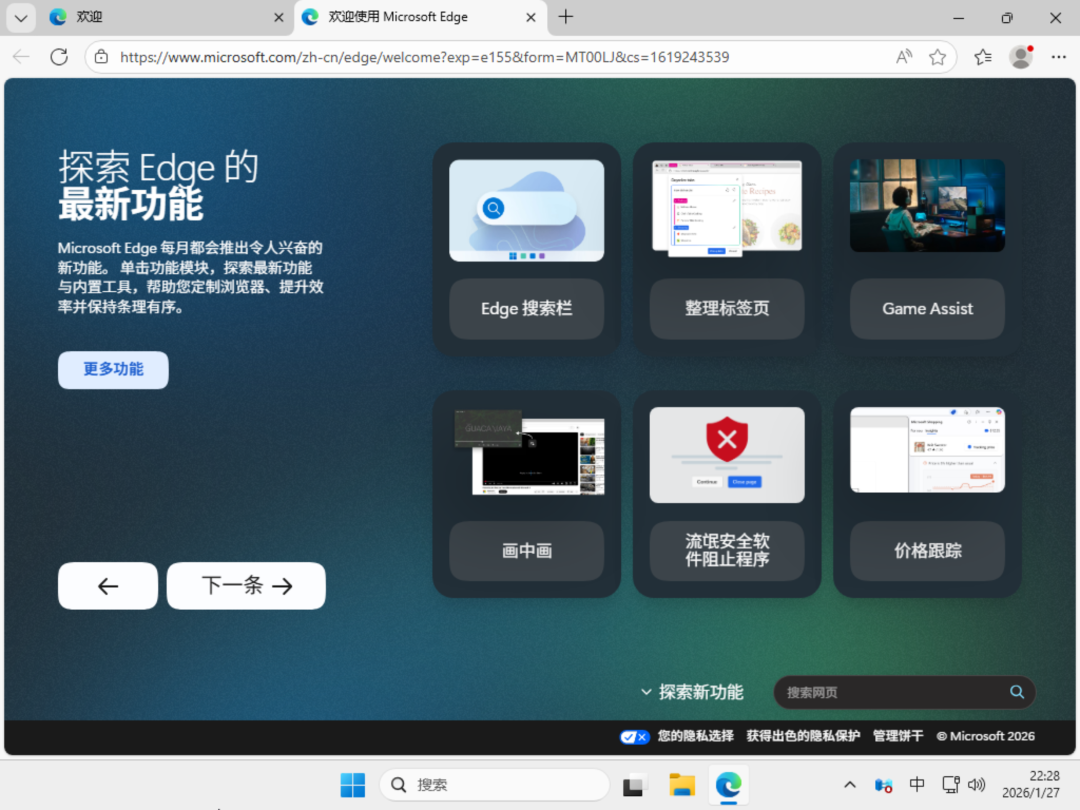
Task: Reload the current page
Action: (58, 57)
